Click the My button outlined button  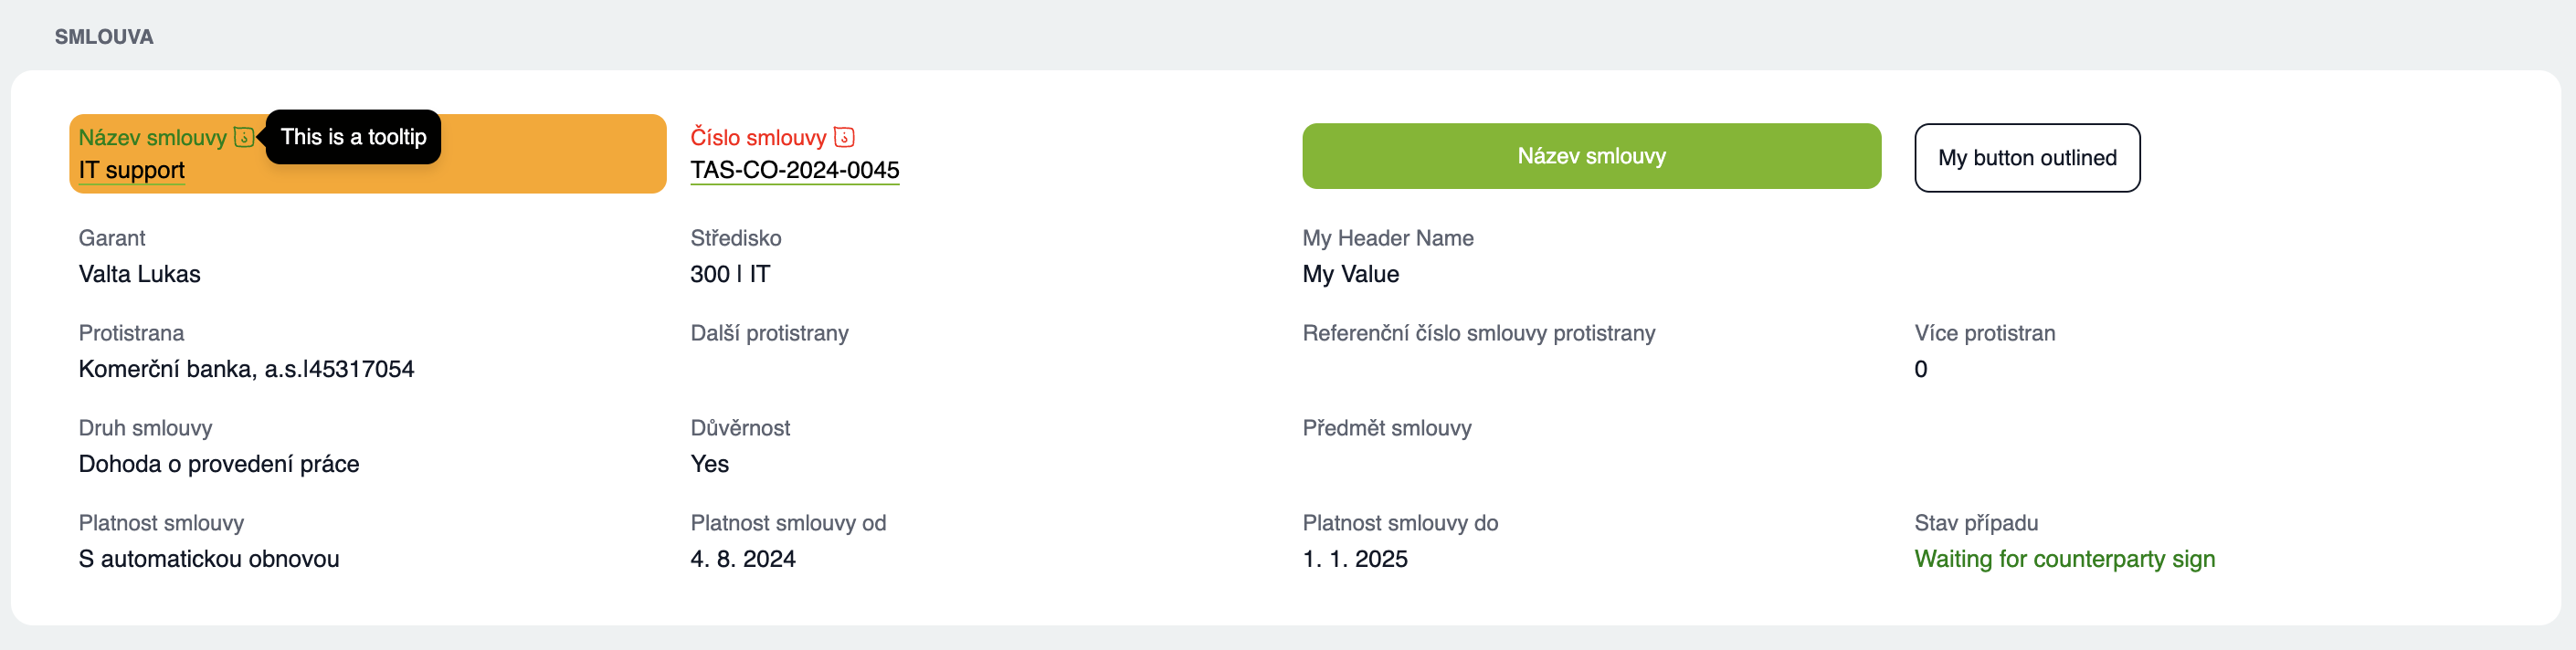click(x=2027, y=158)
